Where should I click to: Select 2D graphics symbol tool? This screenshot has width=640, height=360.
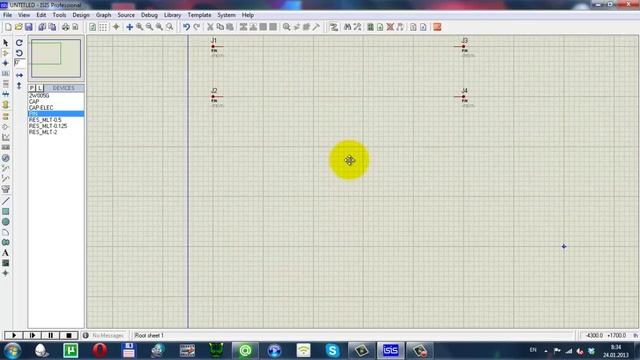pos(6,263)
